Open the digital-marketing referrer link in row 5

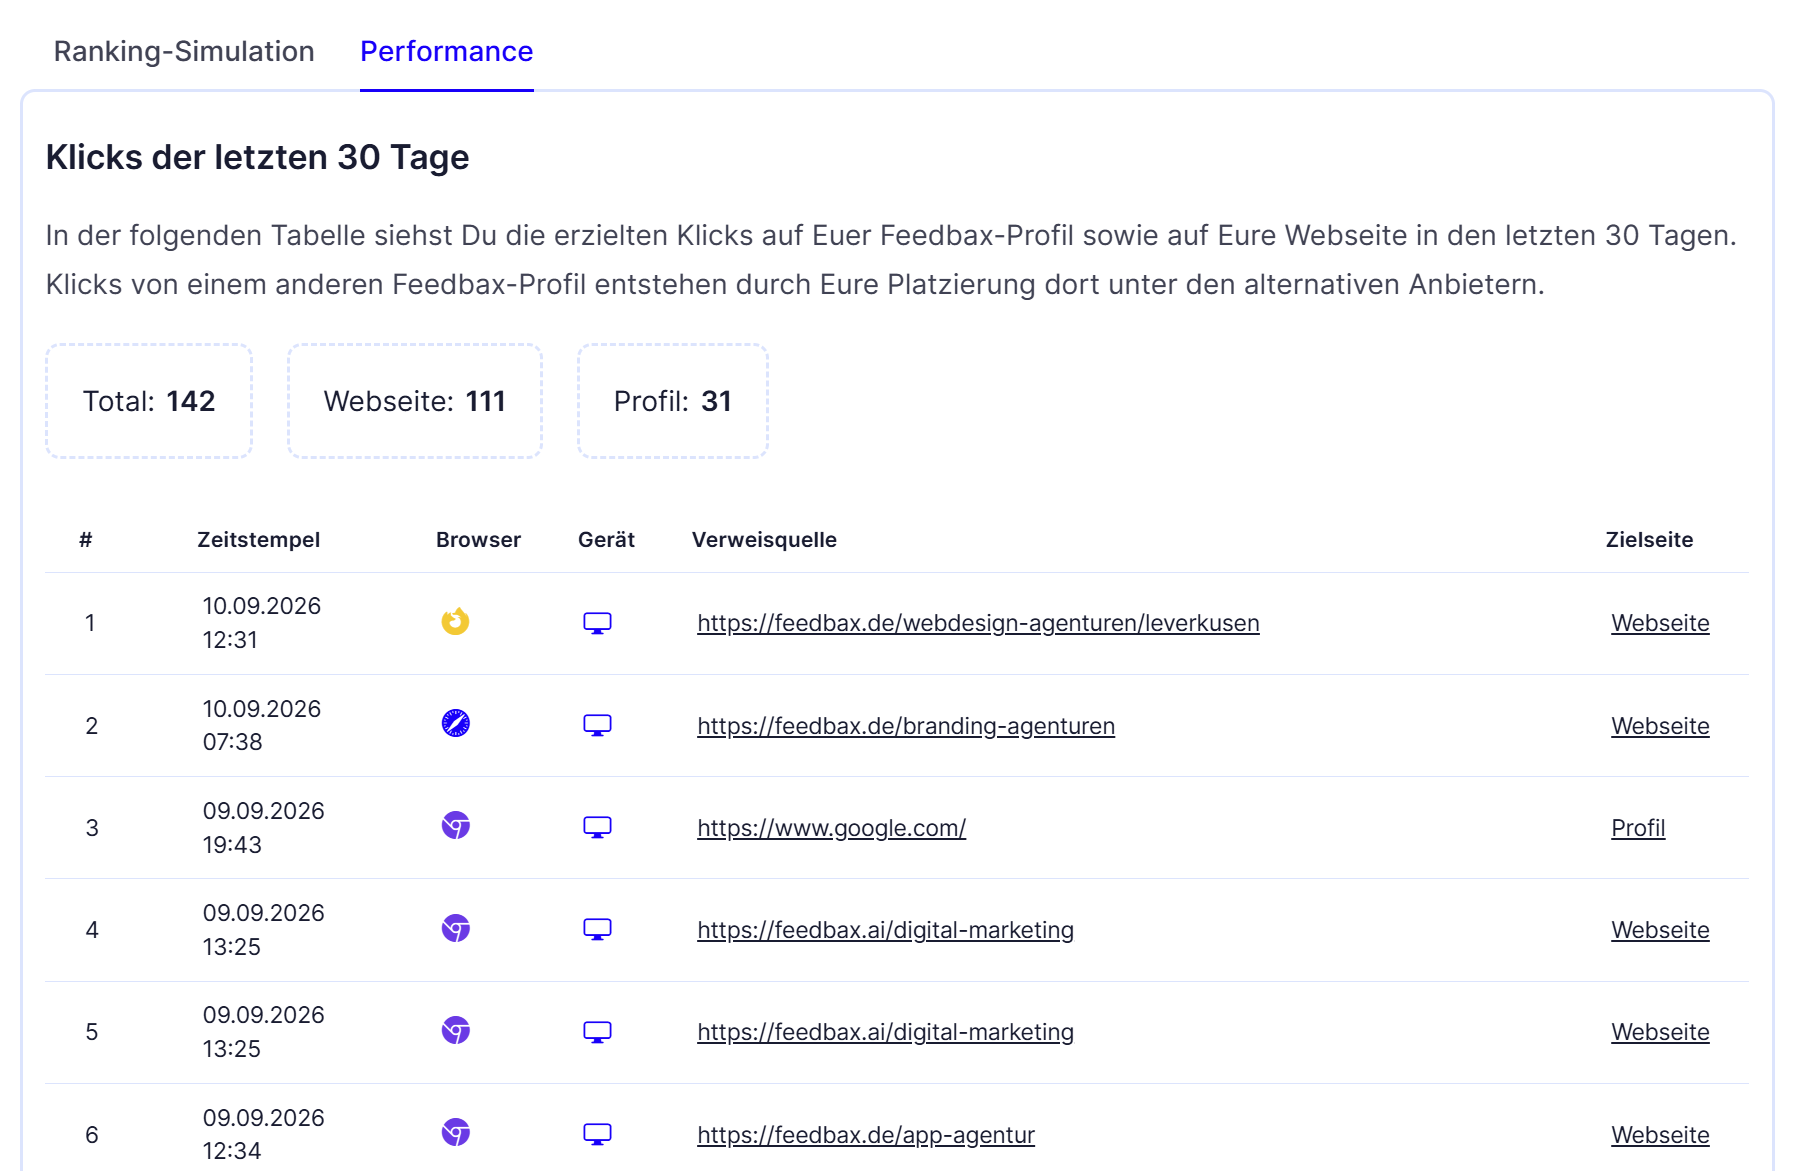(x=885, y=1032)
